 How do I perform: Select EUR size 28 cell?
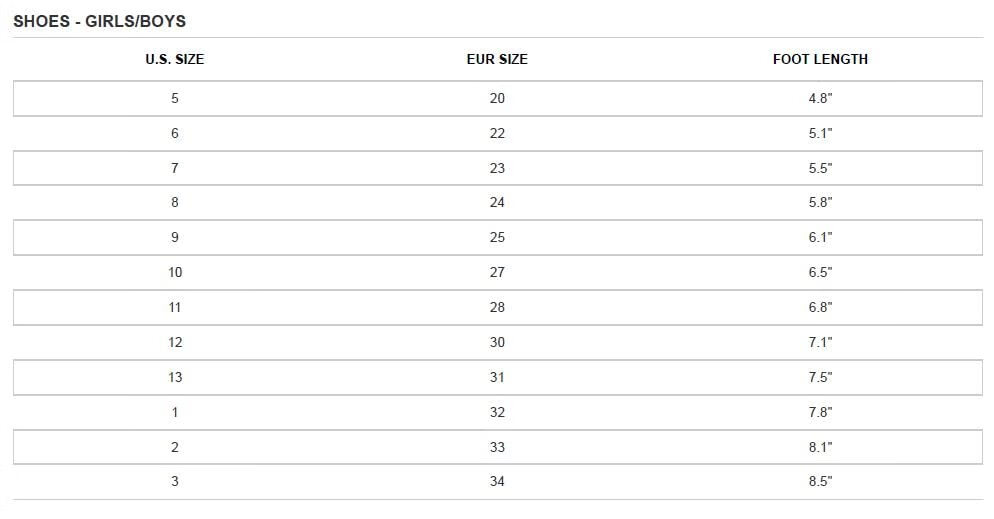(x=497, y=307)
